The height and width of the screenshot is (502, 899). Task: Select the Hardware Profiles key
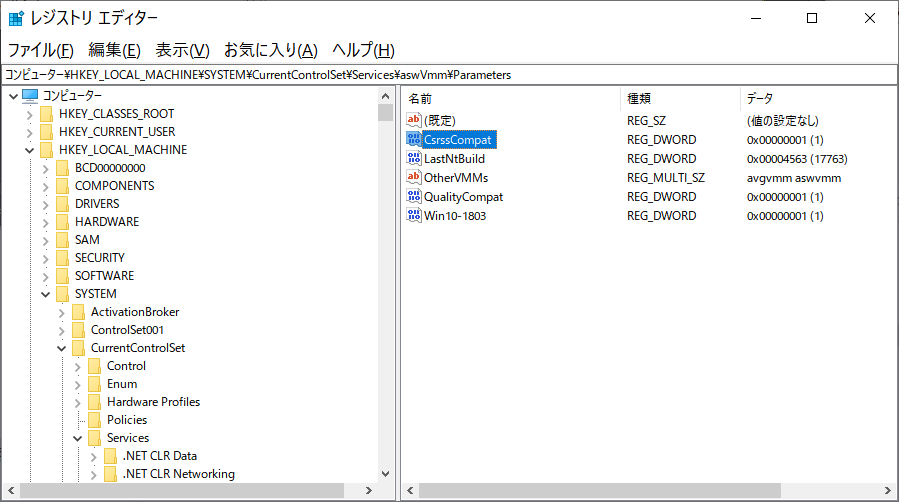click(153, 402)
